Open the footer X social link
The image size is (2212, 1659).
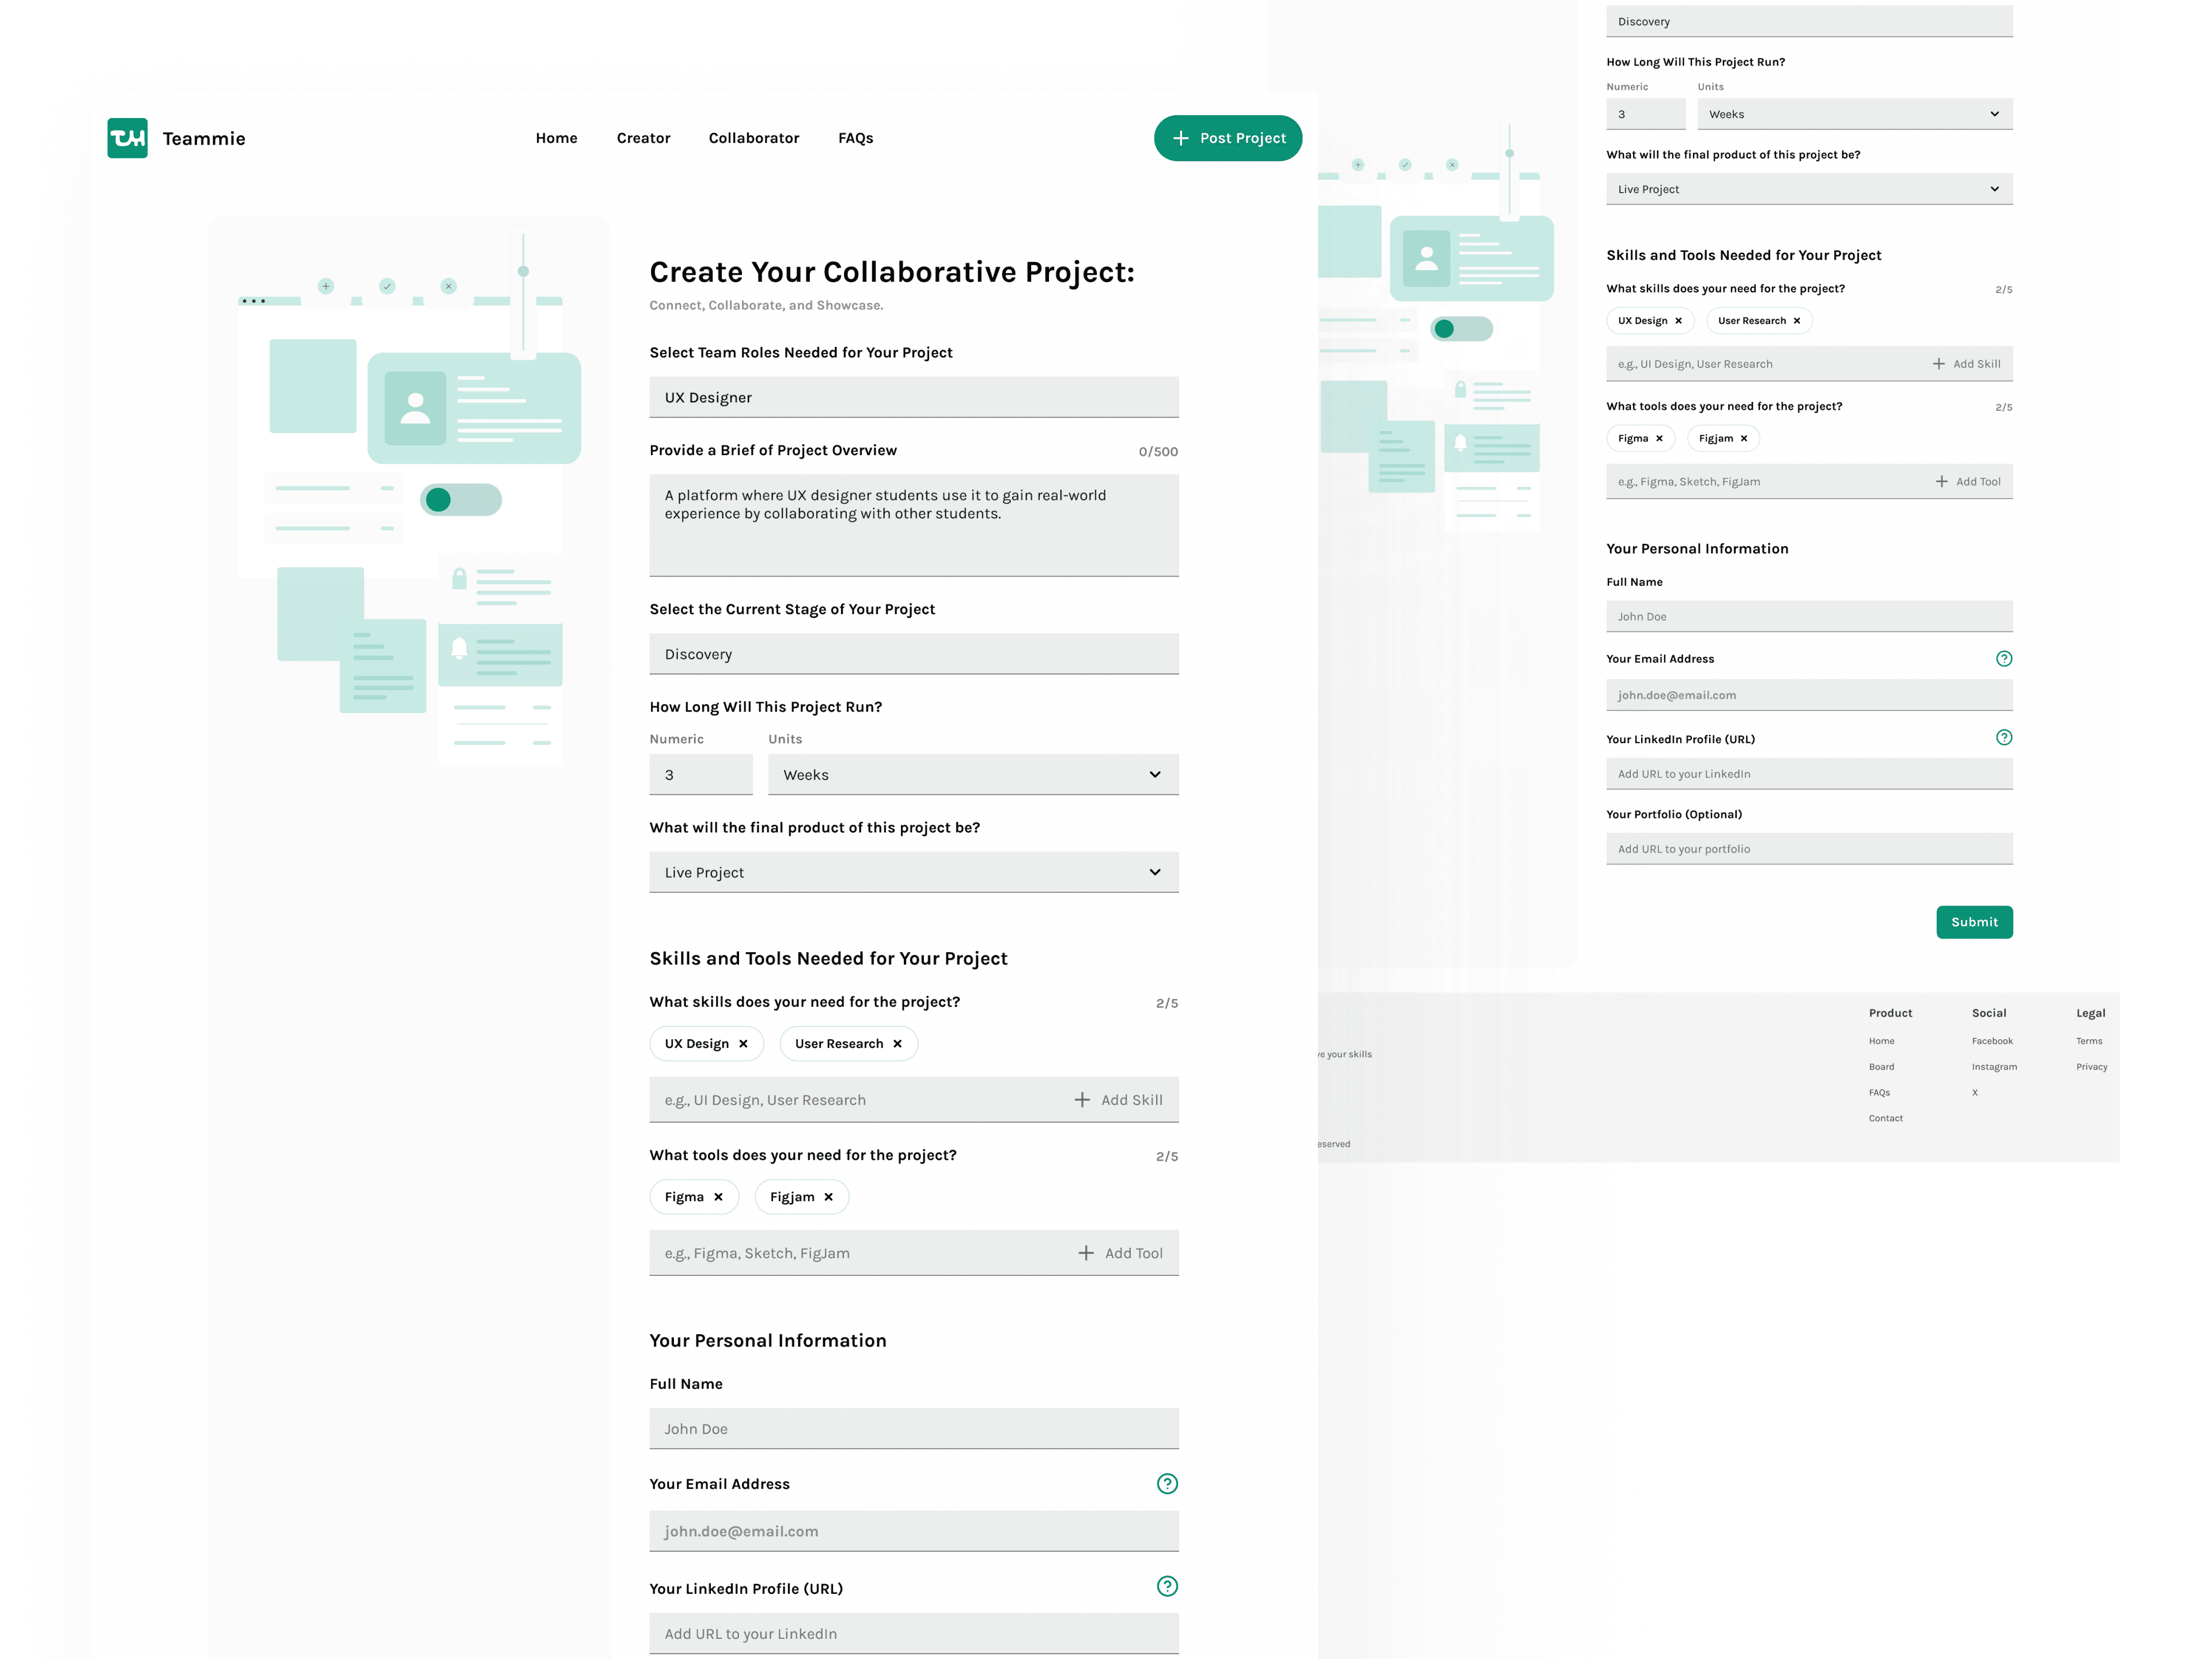(x=1975, y=1093)
